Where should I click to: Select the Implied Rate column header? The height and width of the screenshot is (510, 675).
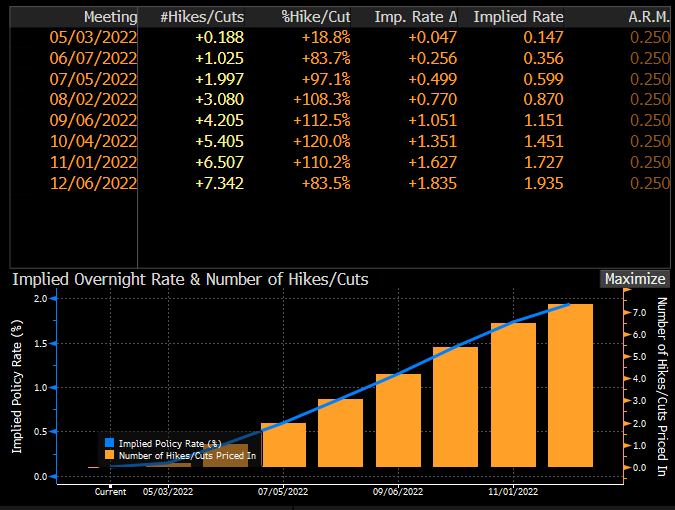click(x=517, y=17)
